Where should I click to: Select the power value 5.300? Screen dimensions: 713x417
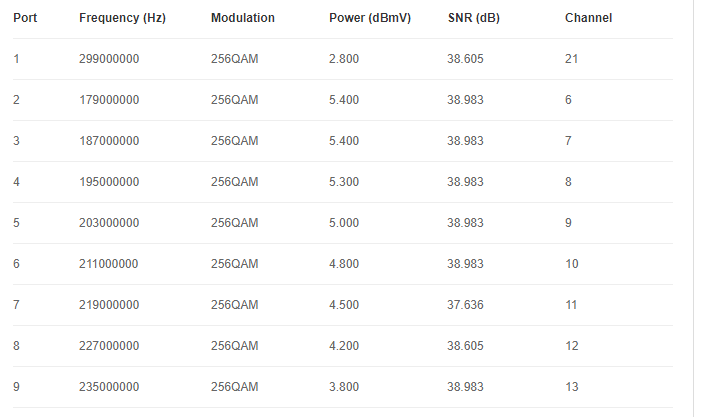coord(344,182)
